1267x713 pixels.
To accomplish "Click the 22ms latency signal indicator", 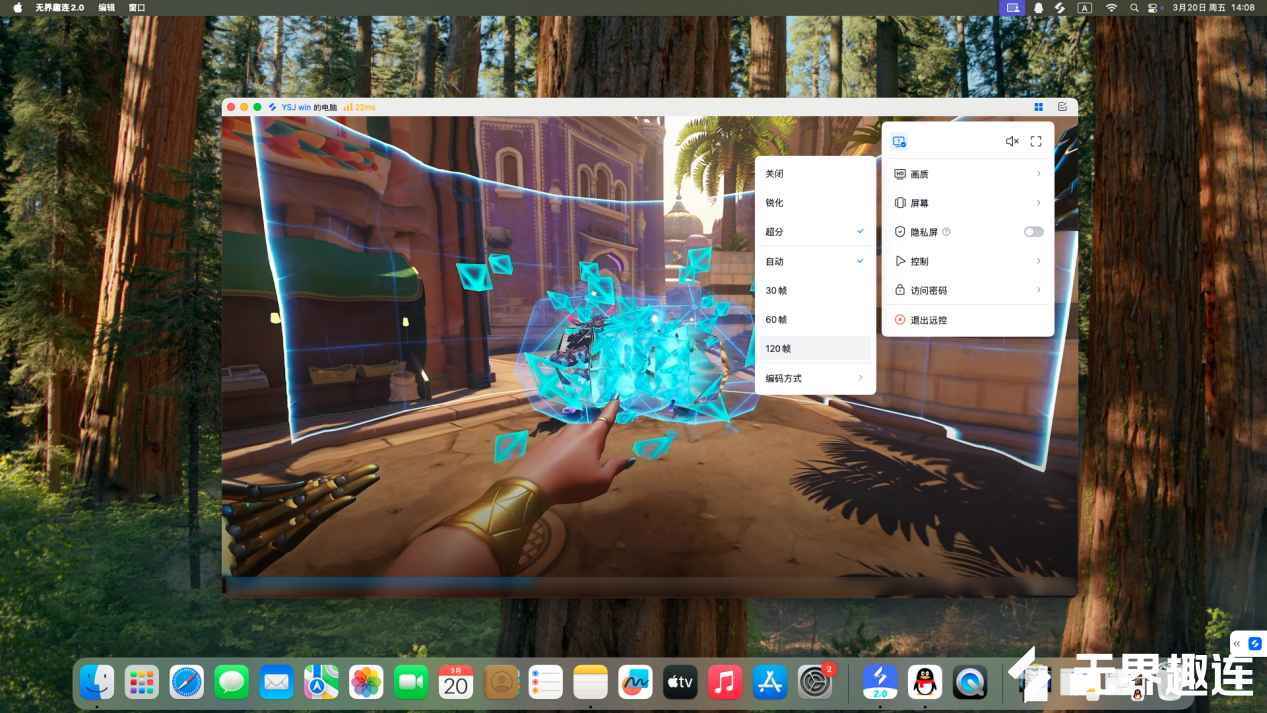I will pos(359,107).
